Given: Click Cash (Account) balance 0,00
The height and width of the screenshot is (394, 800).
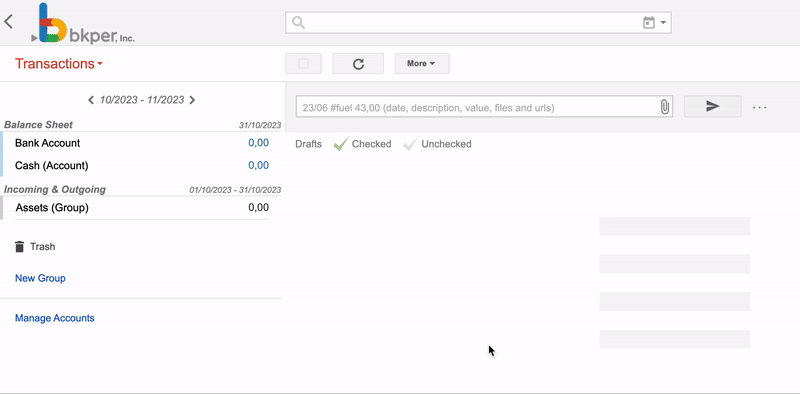Looking at the screenshot, I should click(x=258, y=165).
